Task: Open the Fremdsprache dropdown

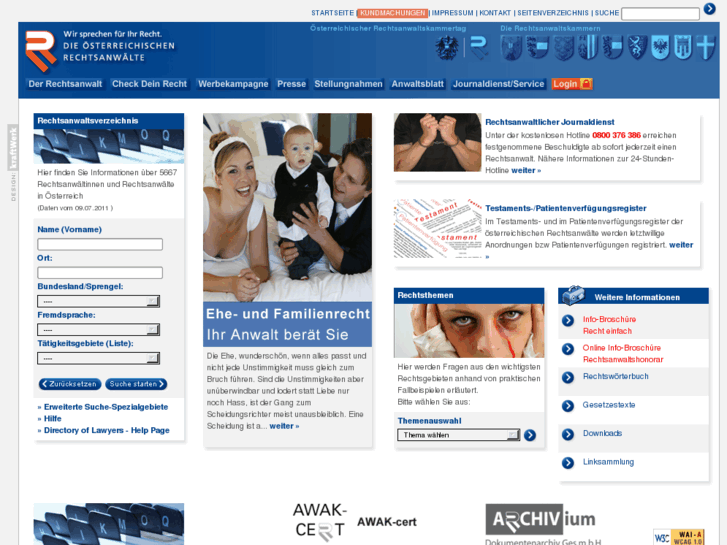Action: (99, 330)
